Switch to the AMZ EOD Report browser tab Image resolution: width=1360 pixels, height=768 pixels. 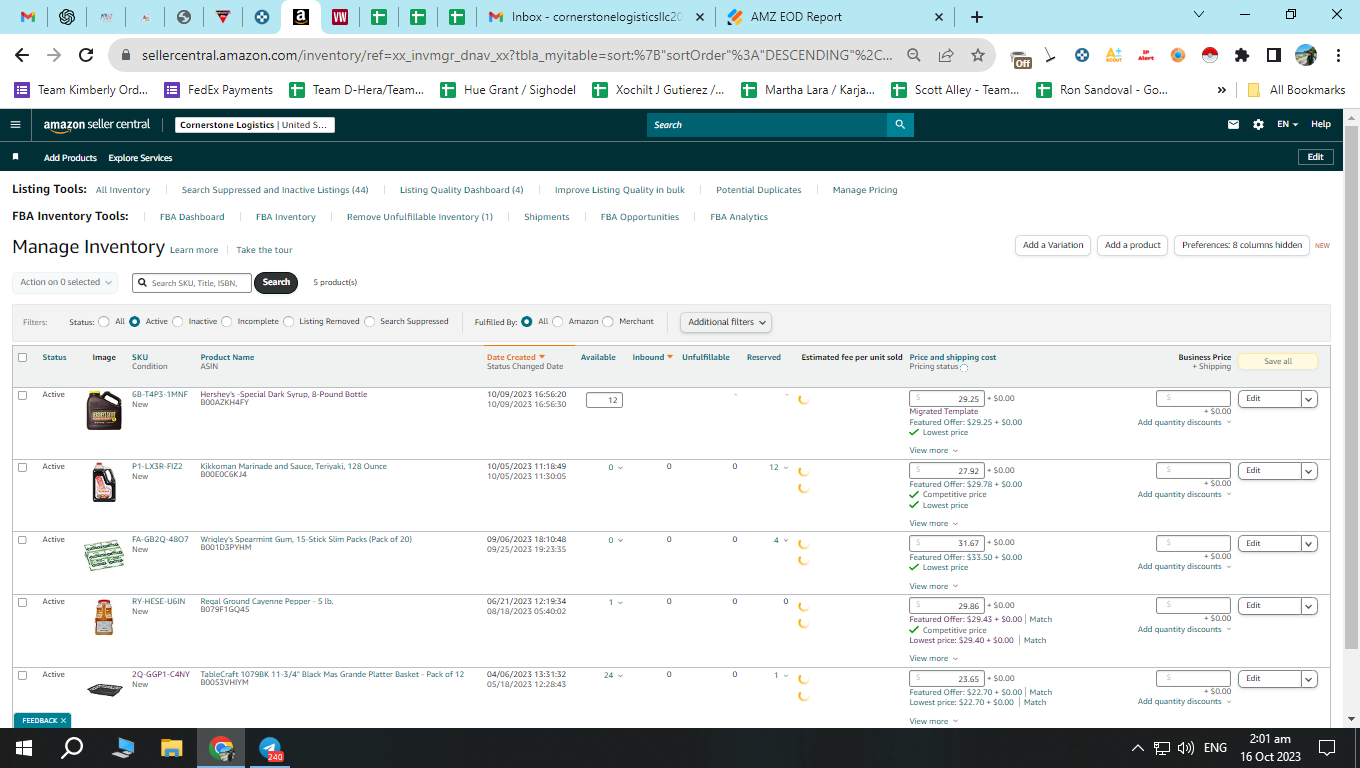835,17
